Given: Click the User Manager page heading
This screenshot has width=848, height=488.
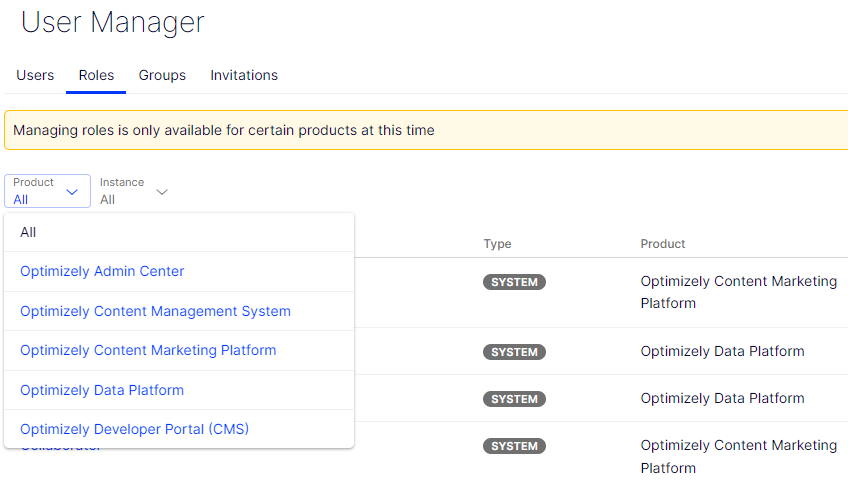Looking at the screenshot, I should [112, 23].
